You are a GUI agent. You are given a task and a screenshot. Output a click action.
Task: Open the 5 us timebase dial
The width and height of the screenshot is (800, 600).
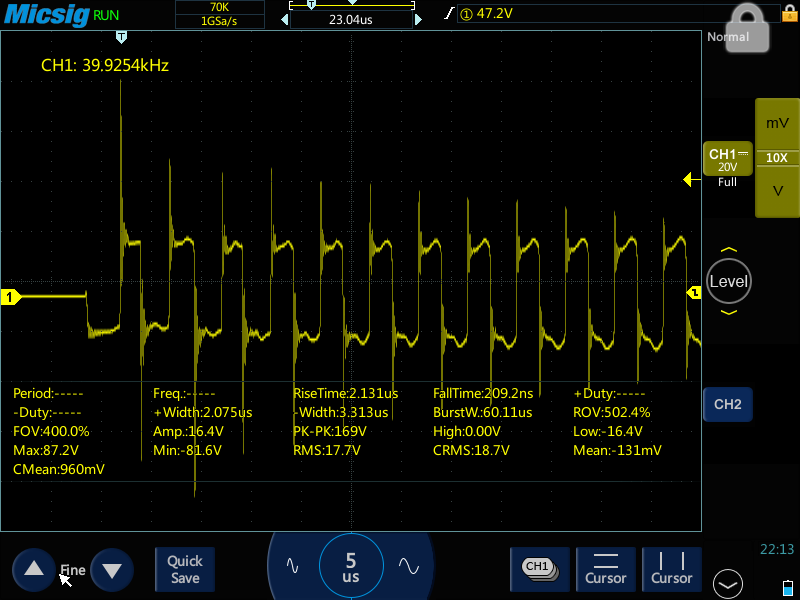coord(351,566)
